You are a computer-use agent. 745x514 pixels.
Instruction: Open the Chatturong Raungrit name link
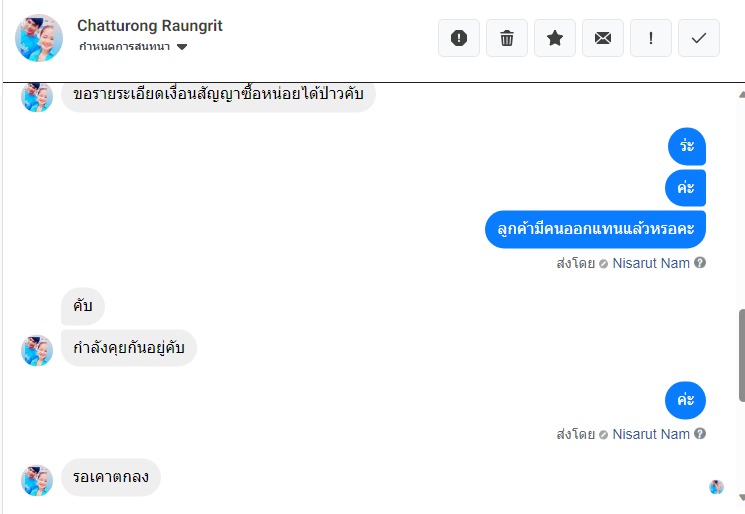pyautogui.click(x=150, y=26)
